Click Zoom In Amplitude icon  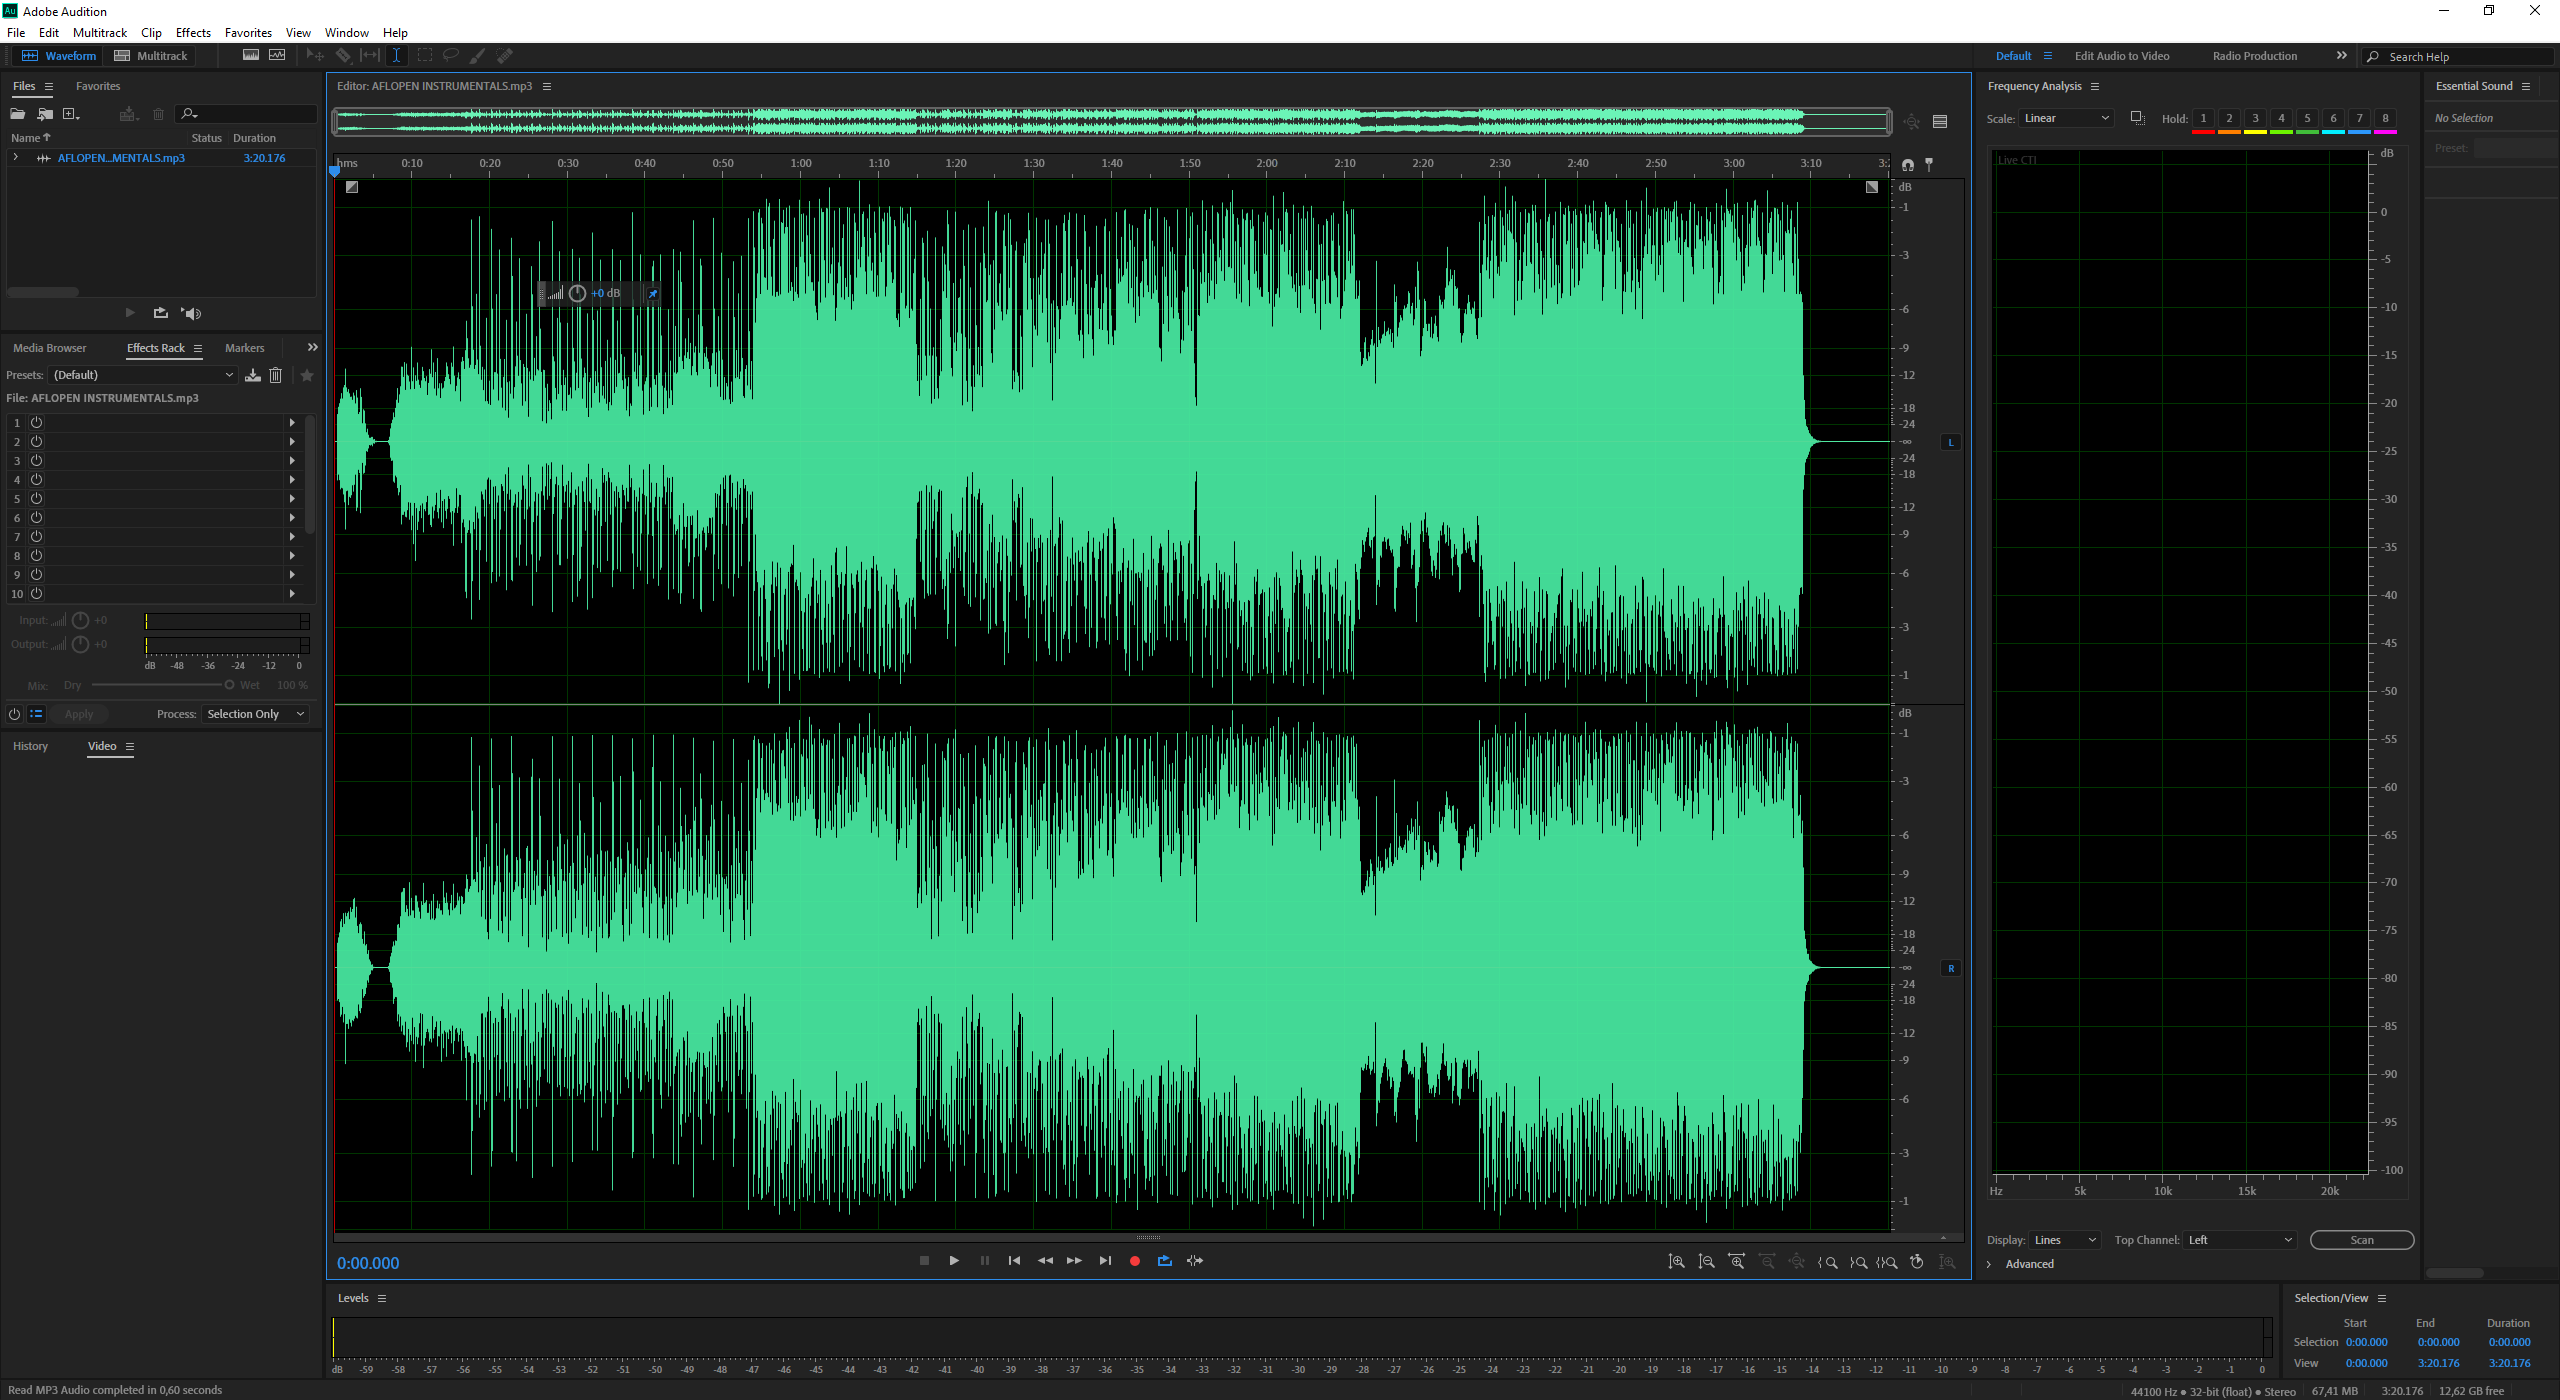(x=1676, y=1262)
